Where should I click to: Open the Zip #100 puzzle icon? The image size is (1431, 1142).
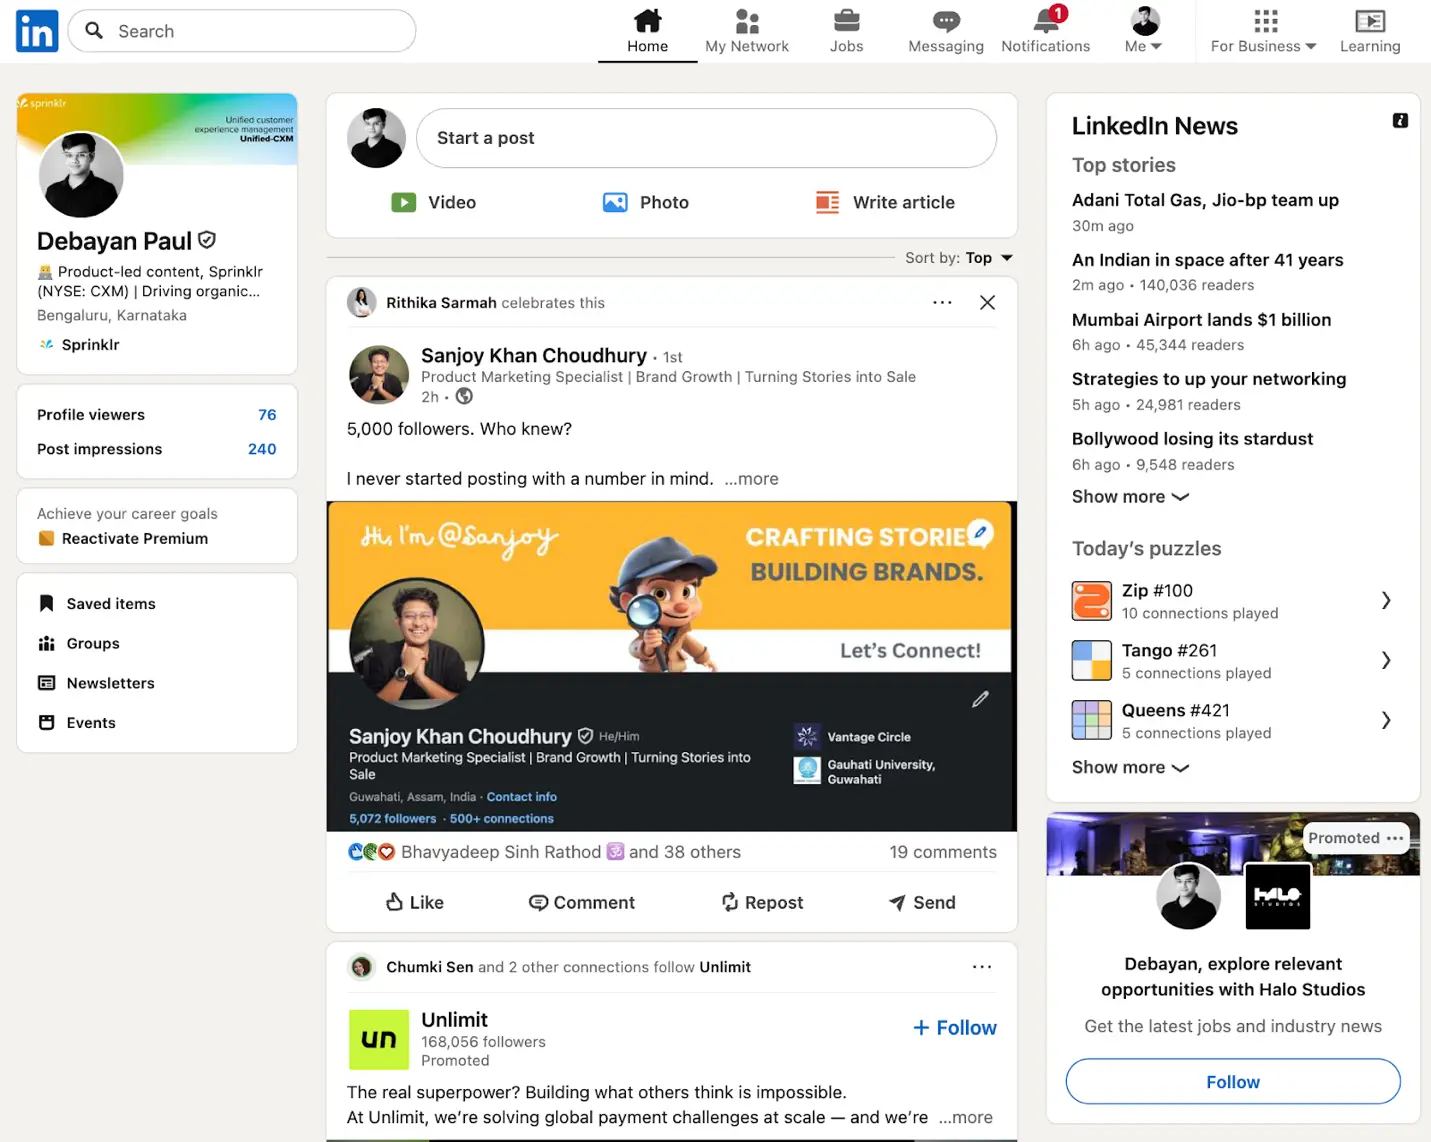click(x=1091, y=601)
